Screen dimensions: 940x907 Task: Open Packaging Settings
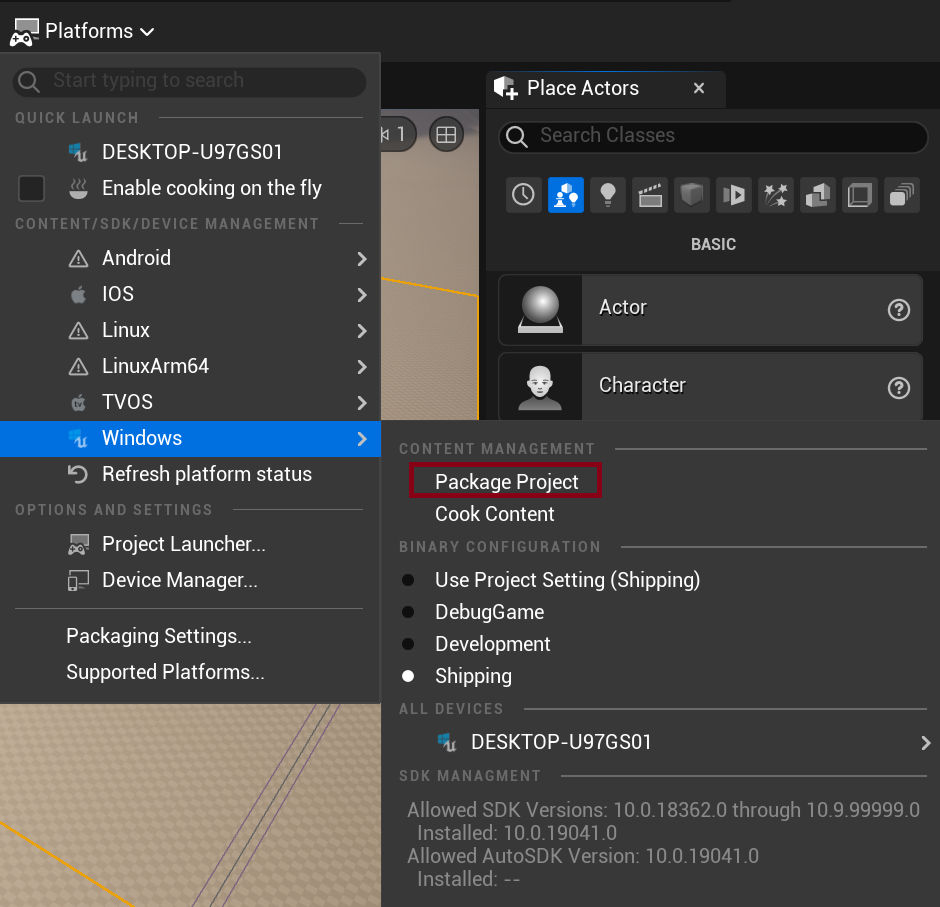coord(158,636)
